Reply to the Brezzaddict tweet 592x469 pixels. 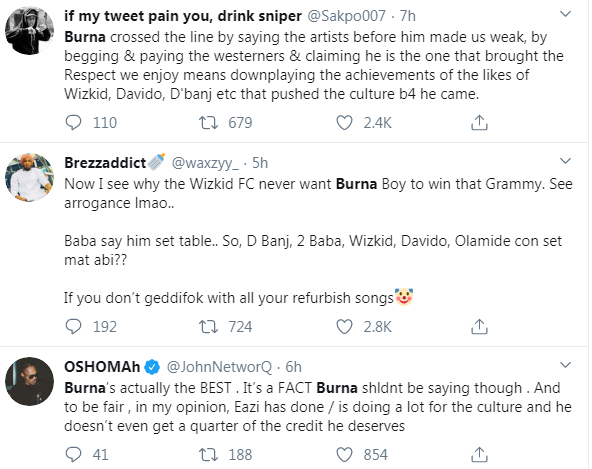point(73,327)
